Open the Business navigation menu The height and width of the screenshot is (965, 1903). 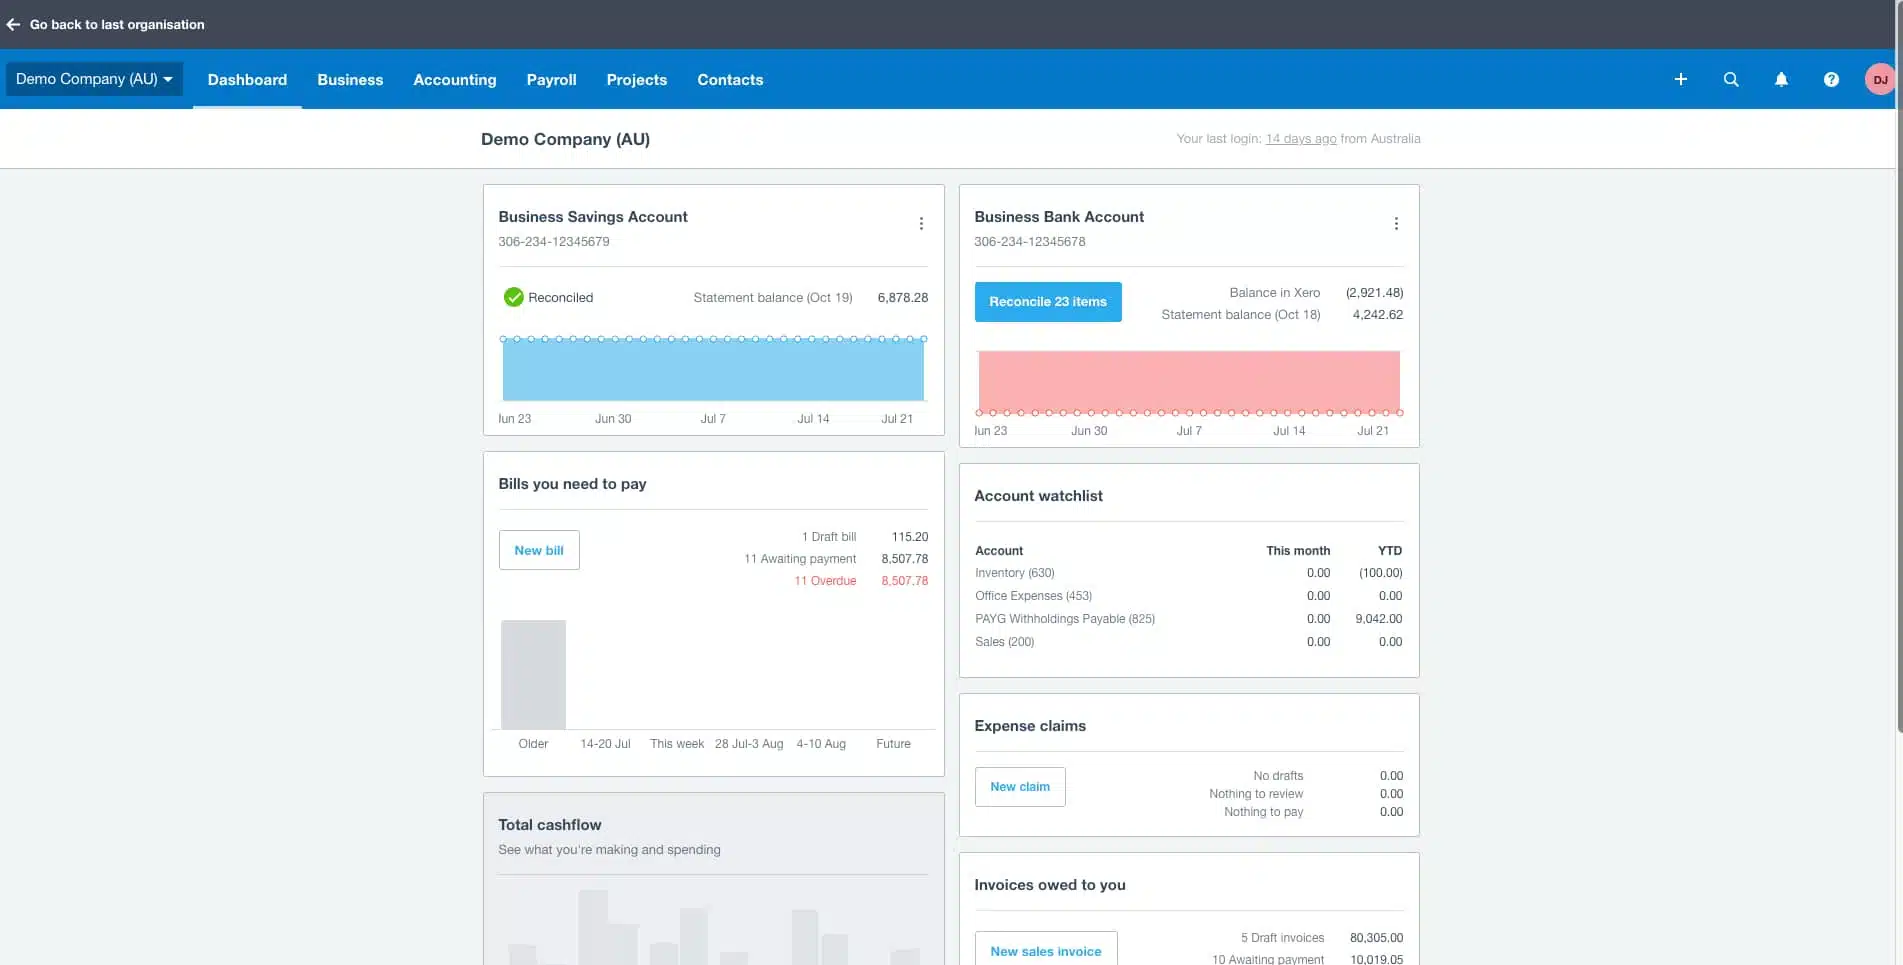[x=350, y=80]
